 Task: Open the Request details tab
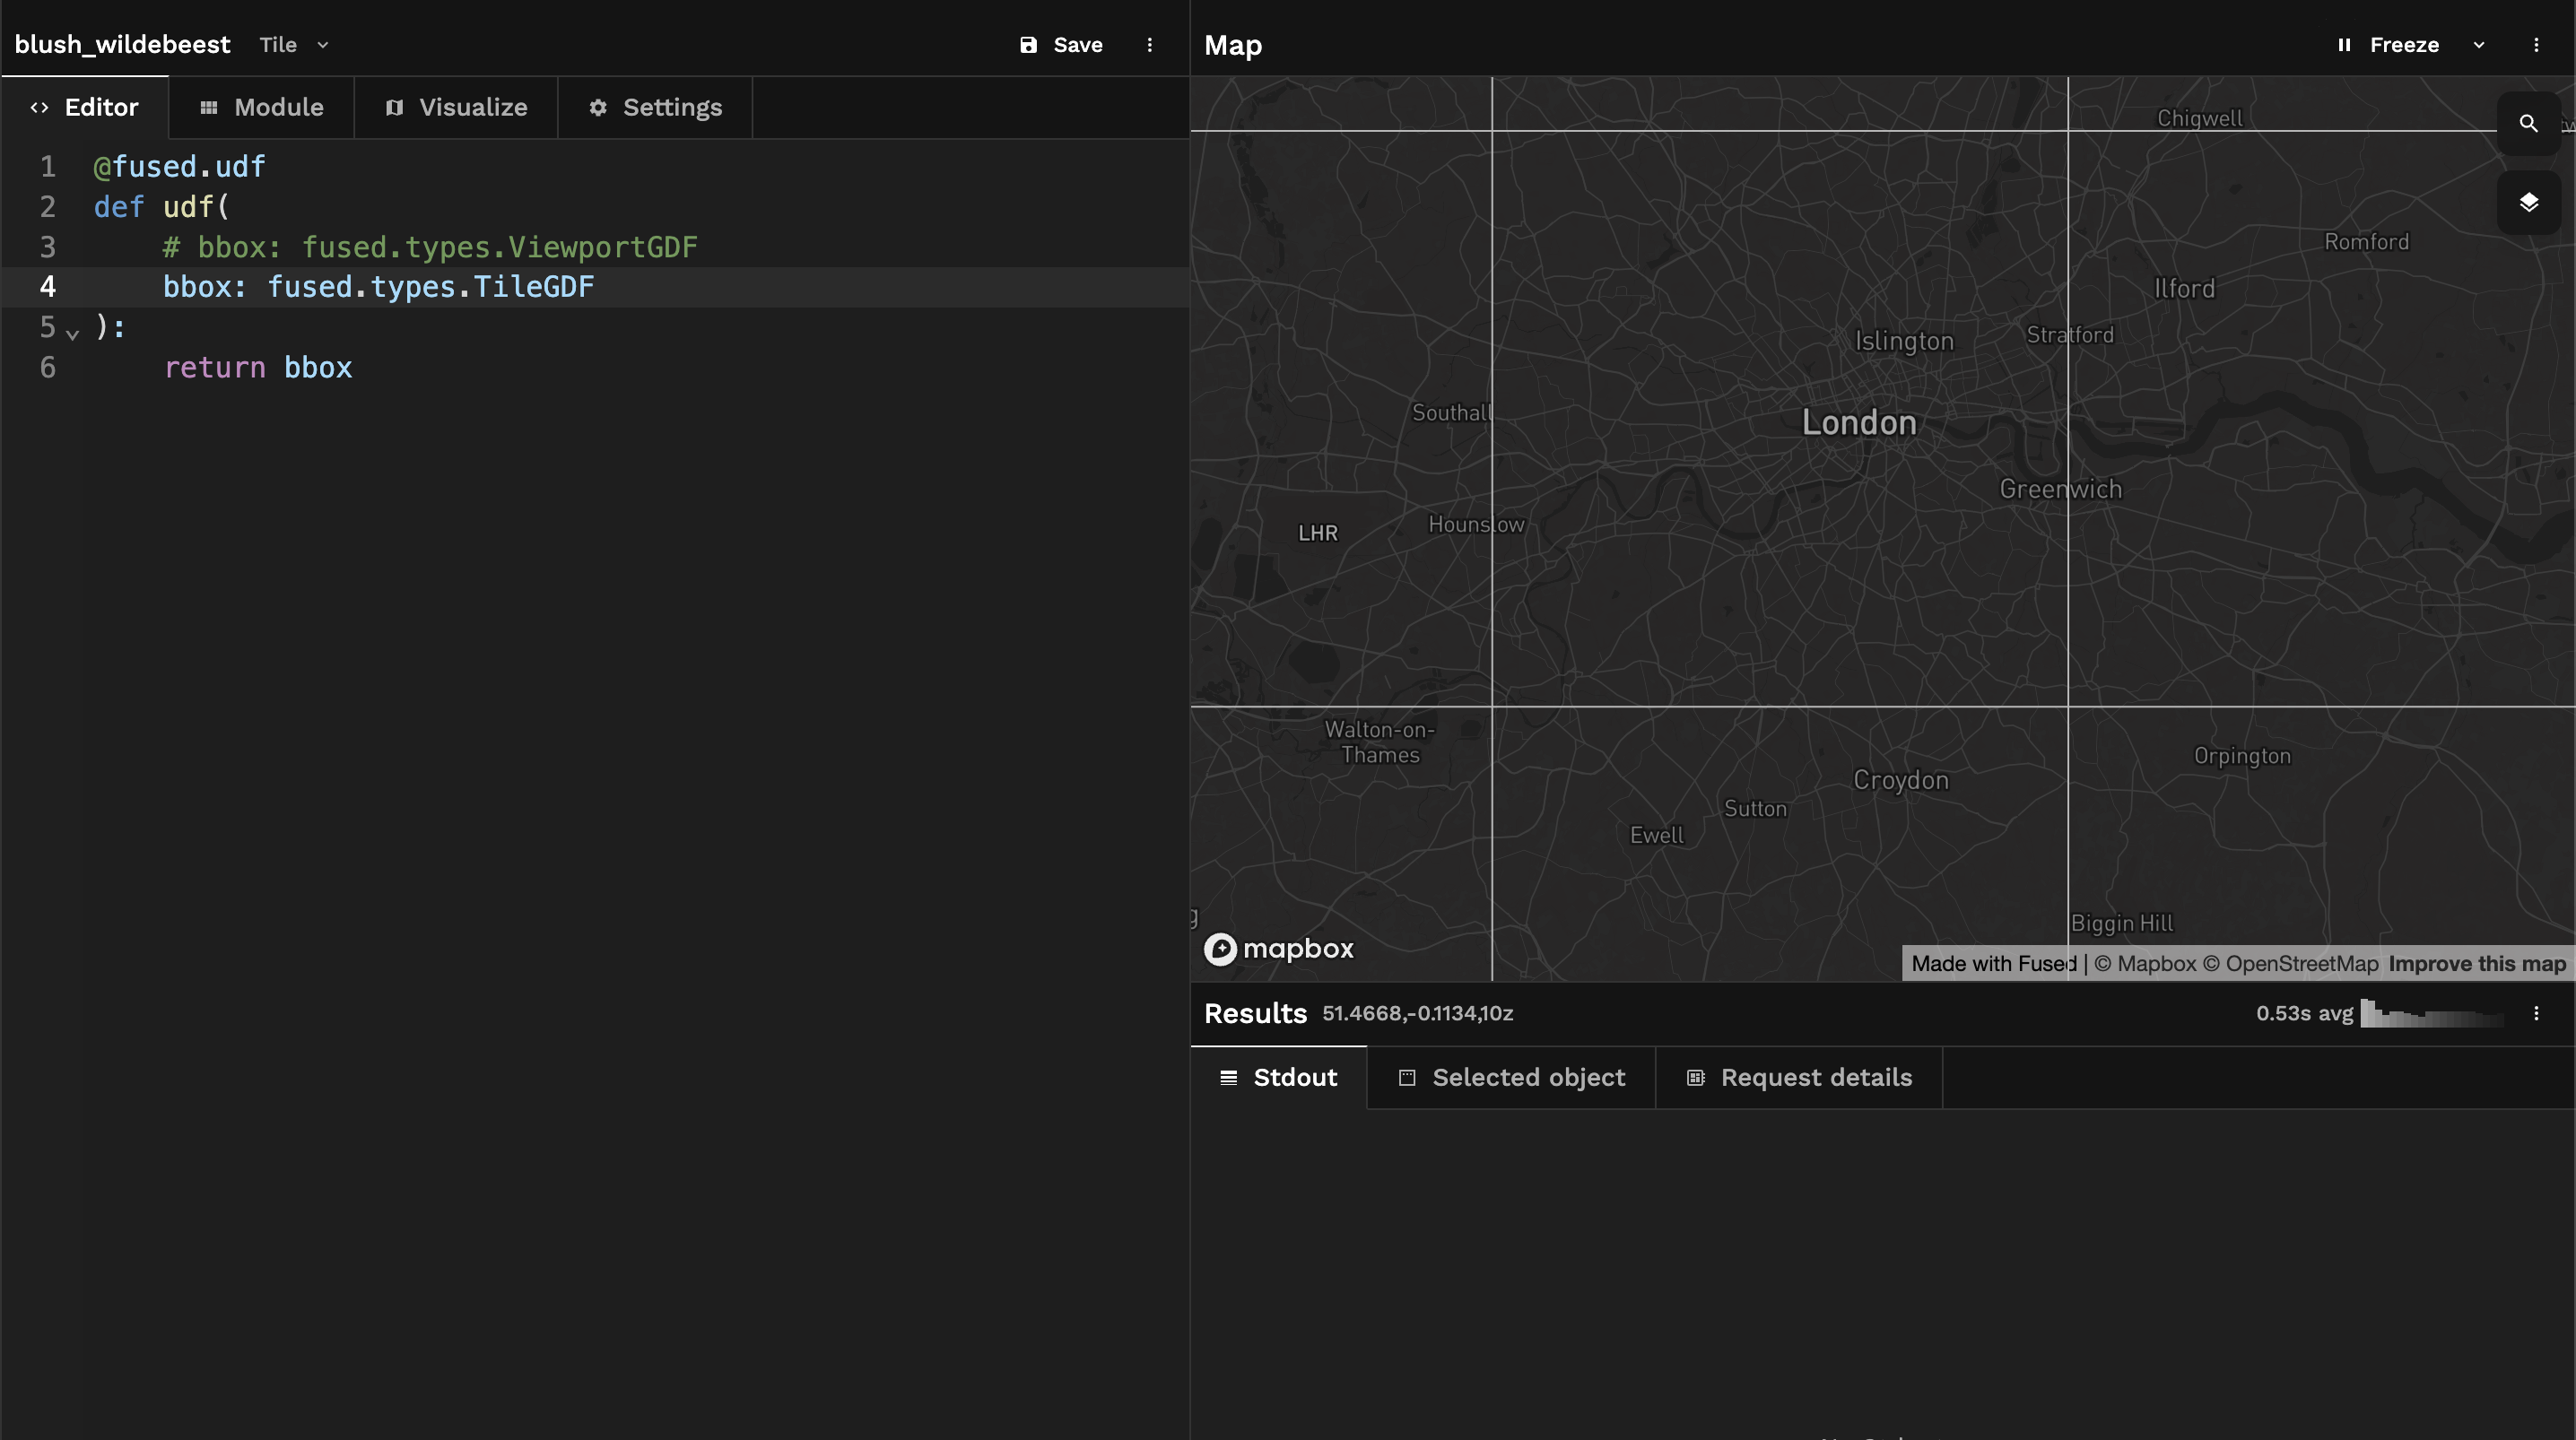coord(1799,1078)
